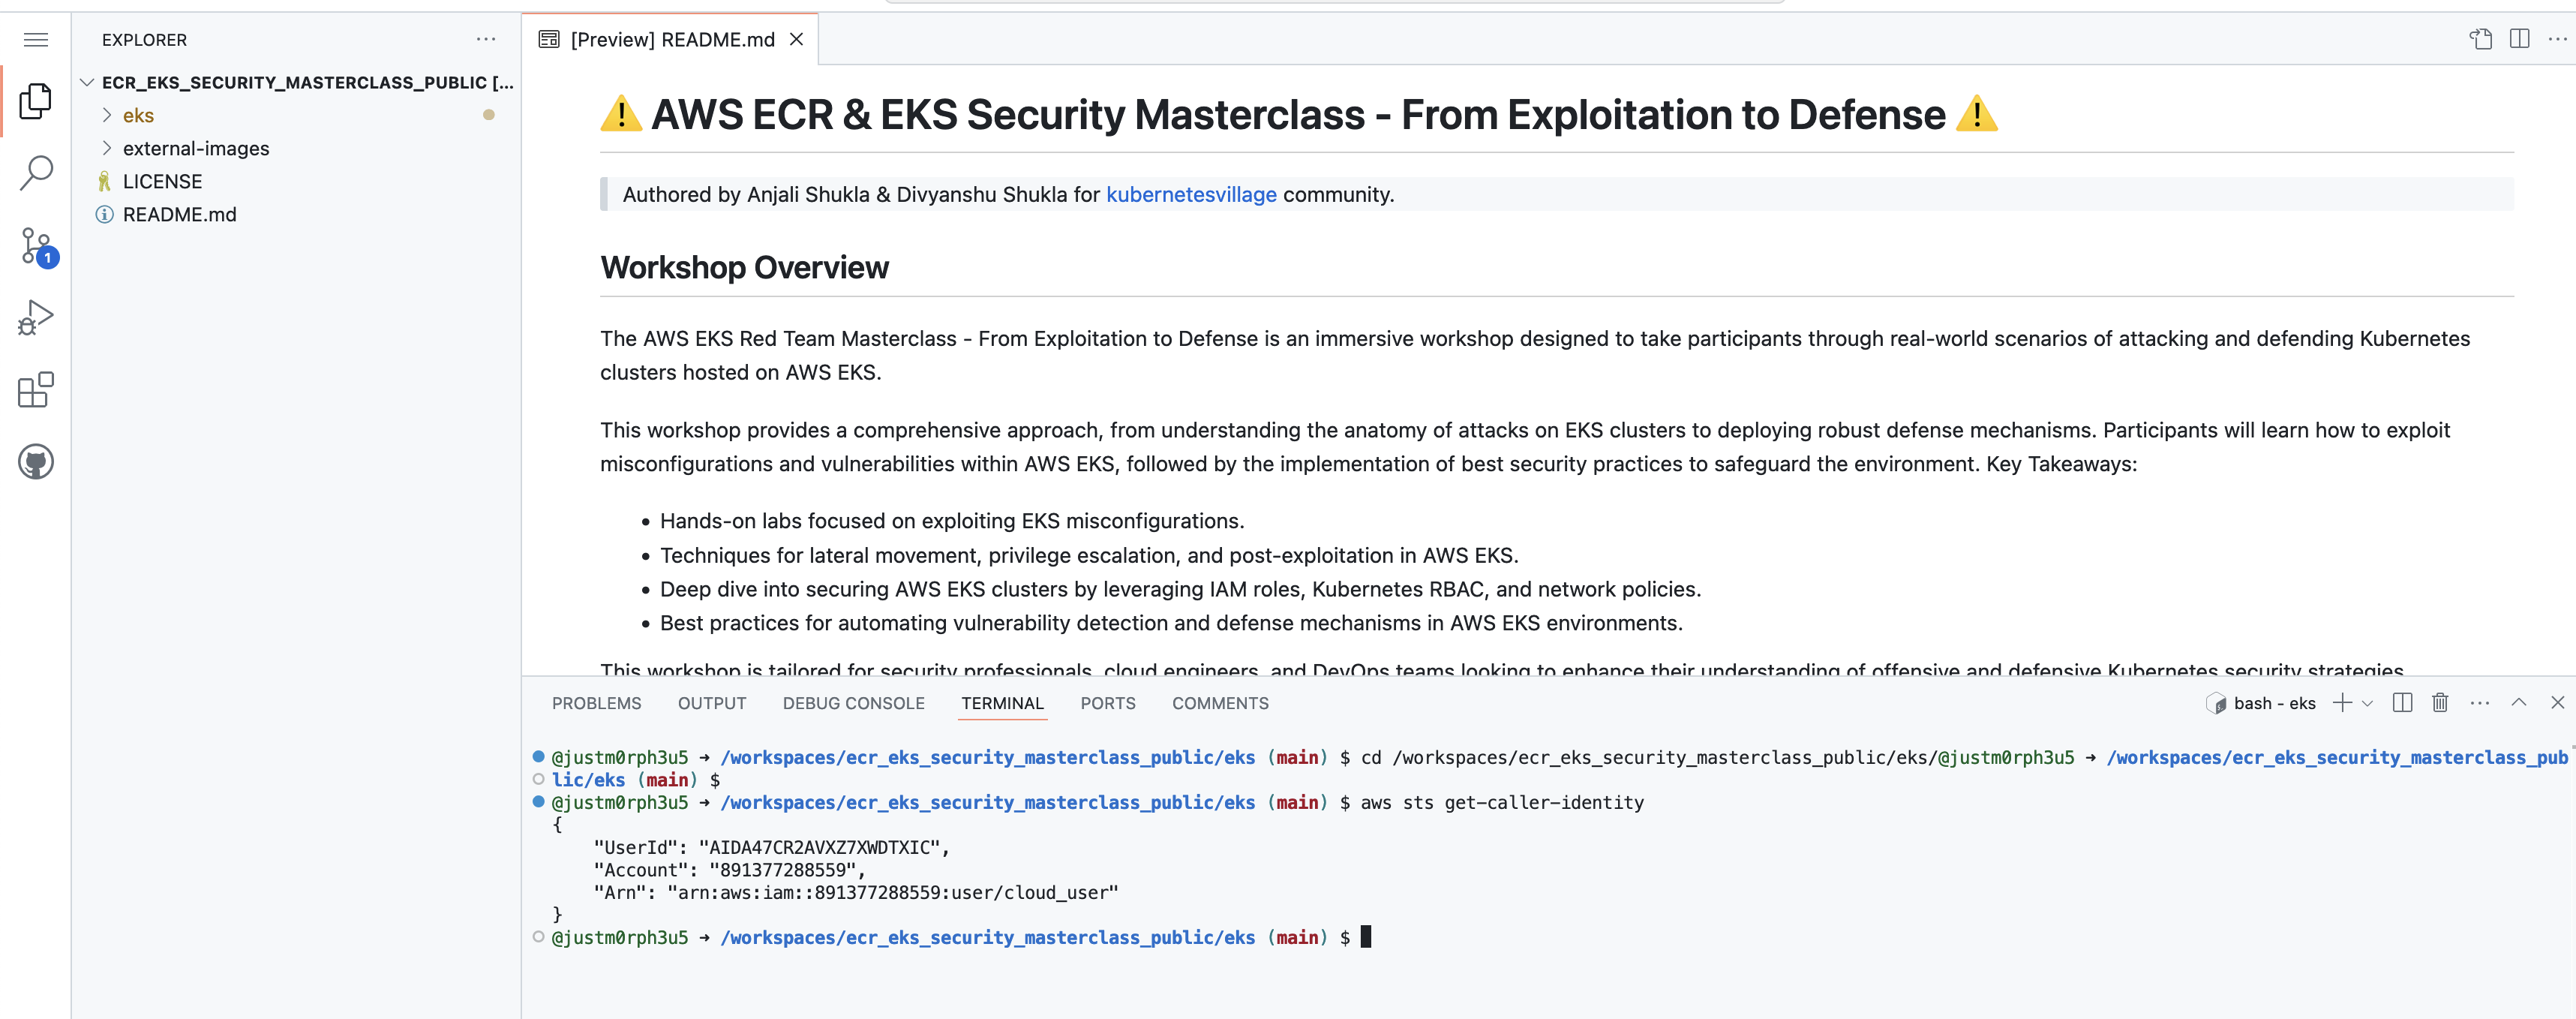Image resolution: width=2576 pixels, height=1019 pixels.
Task: Maximize the terminal panel size
Action: click(x=2518, y=703)
